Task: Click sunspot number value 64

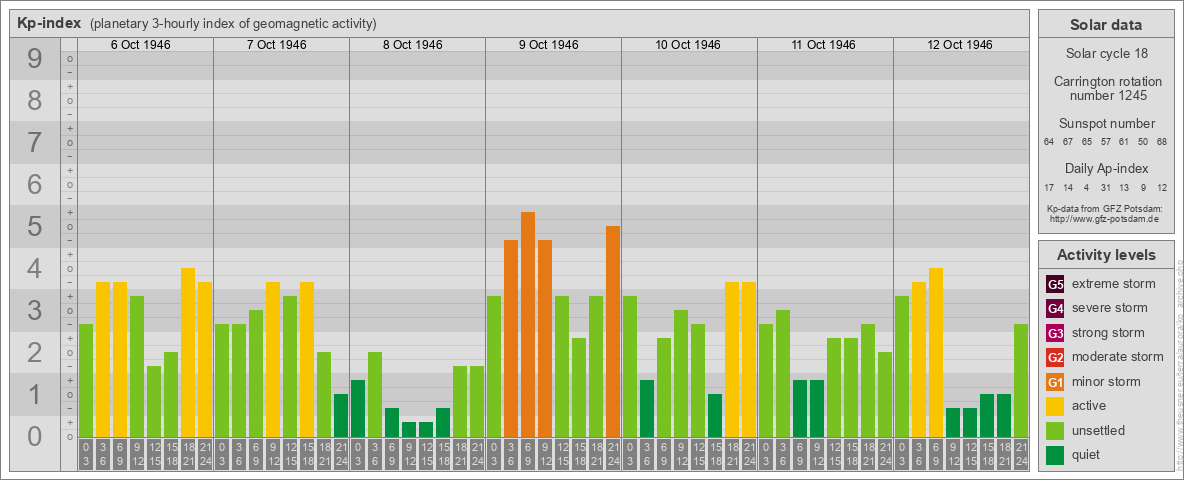Action: coord(1049,142)
